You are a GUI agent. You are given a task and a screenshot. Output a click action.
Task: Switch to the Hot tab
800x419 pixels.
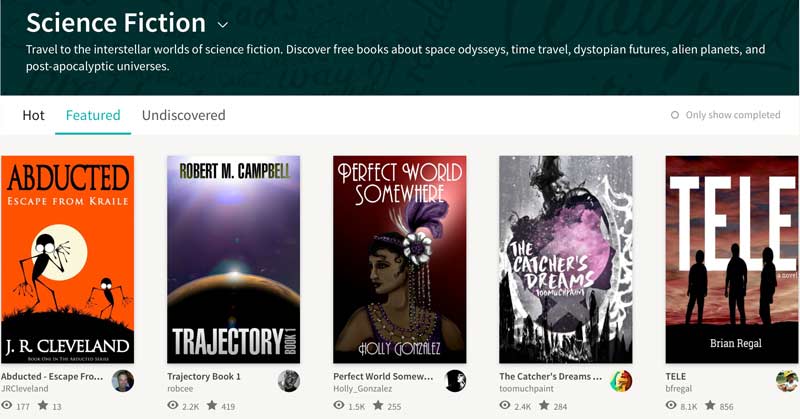click(33, 115)
